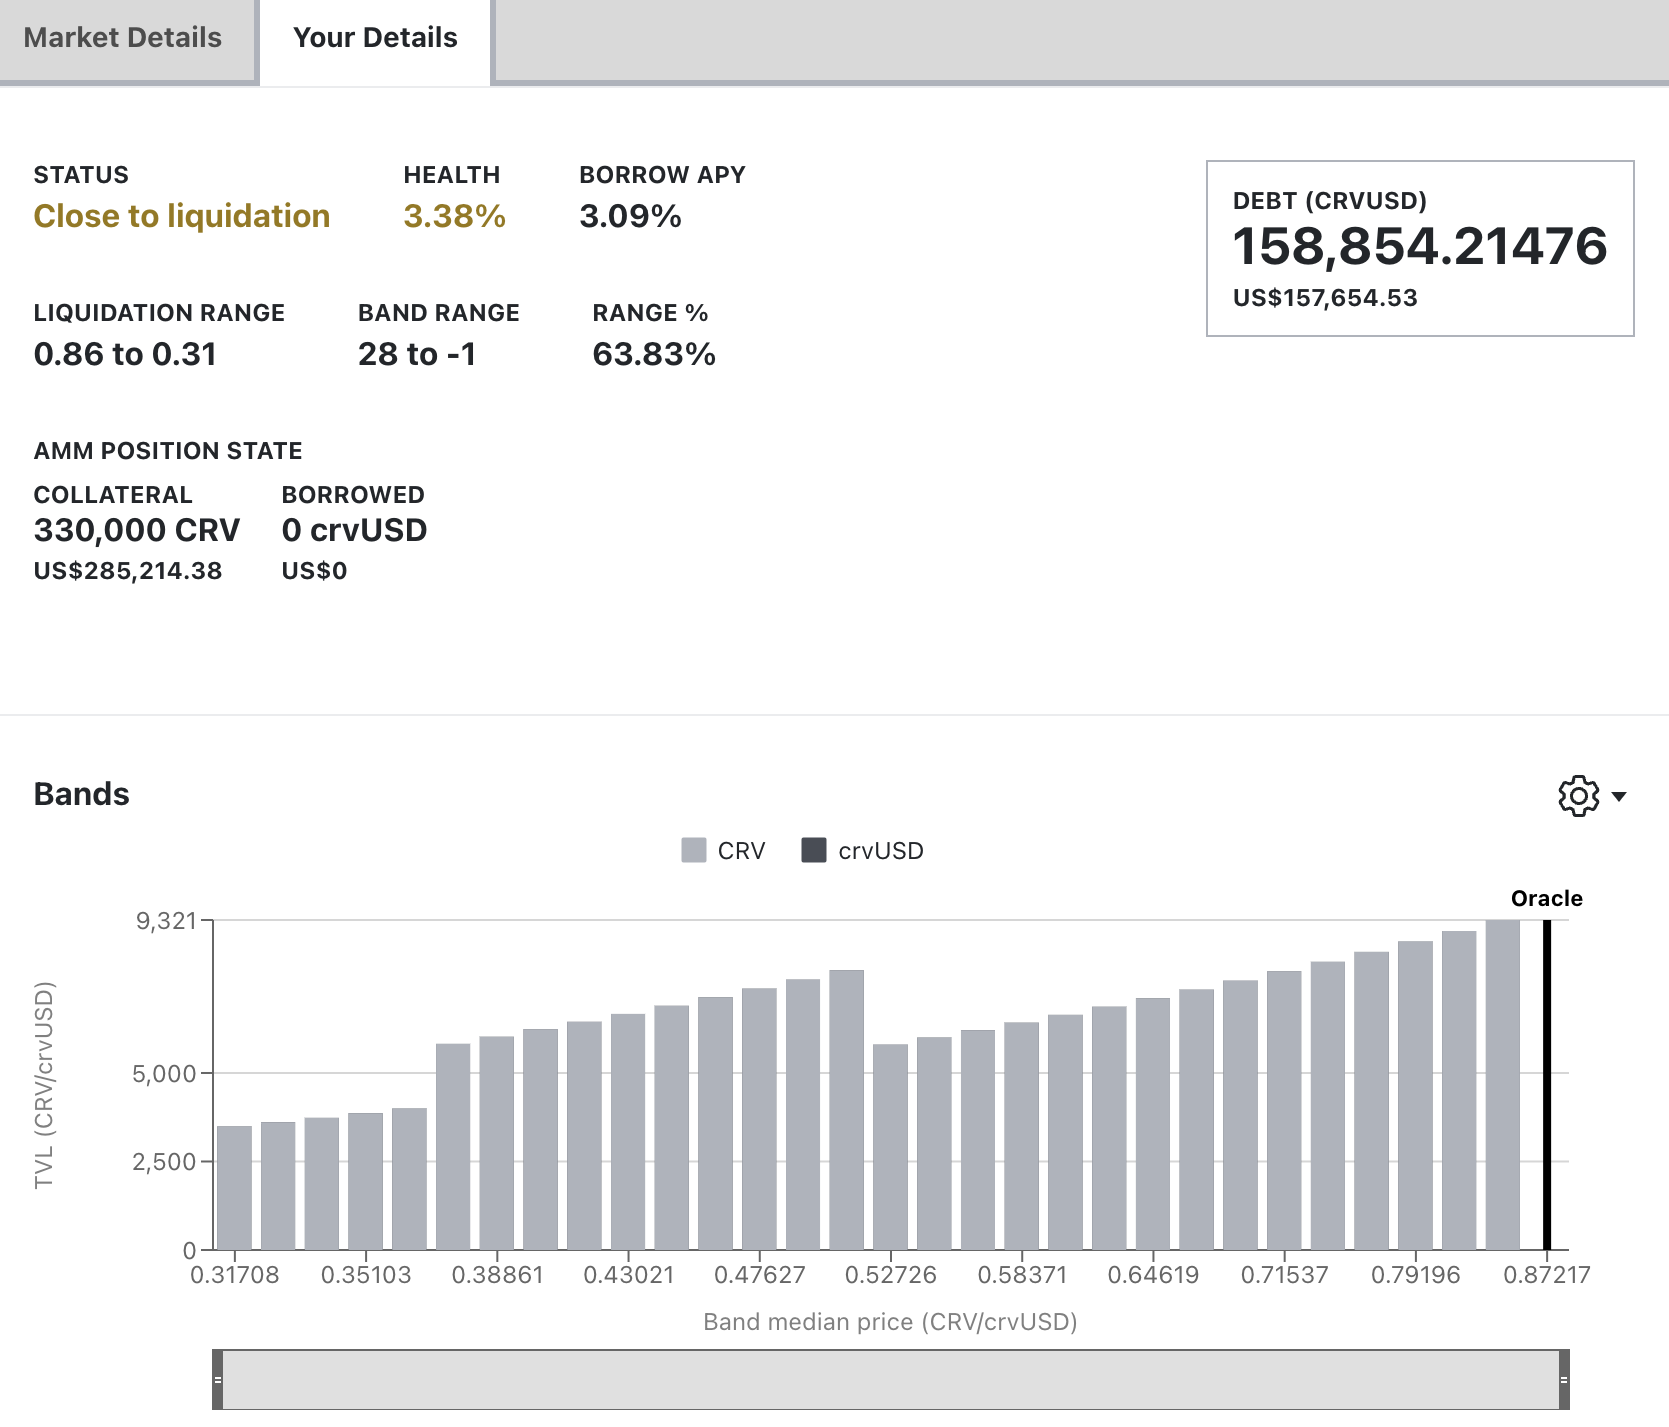
Task: Expand the dropdown arrow beside the gear
Action: pos(1619,797)
